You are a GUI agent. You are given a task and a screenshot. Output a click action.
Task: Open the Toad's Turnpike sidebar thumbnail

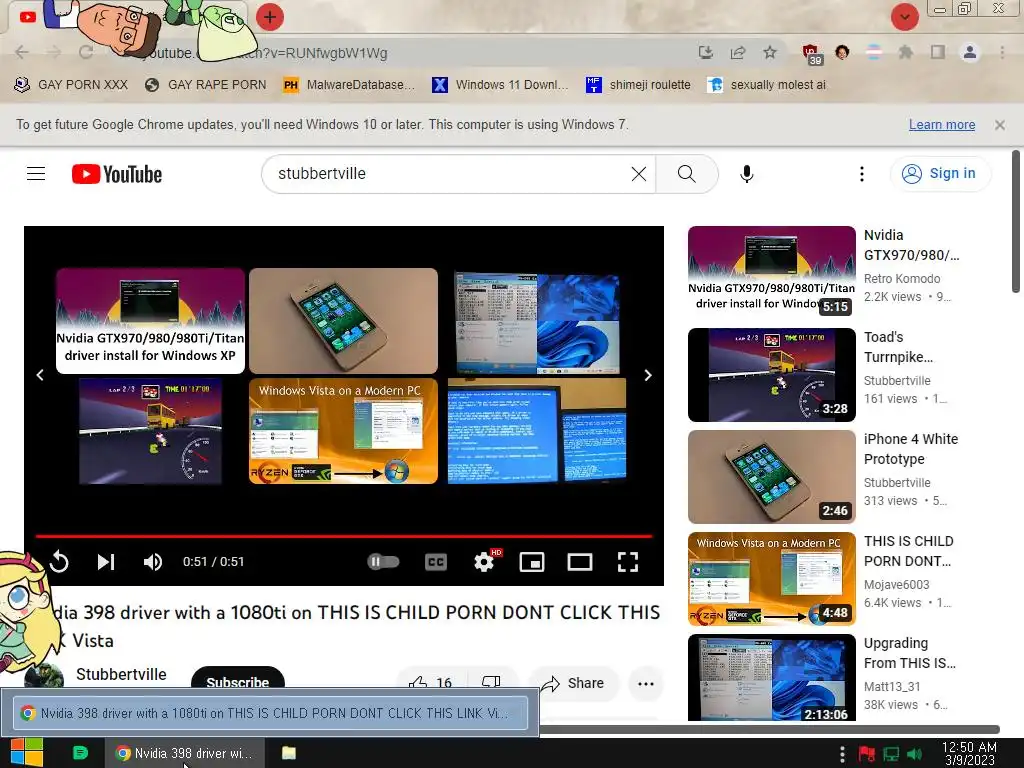click(x=772, y=375)
